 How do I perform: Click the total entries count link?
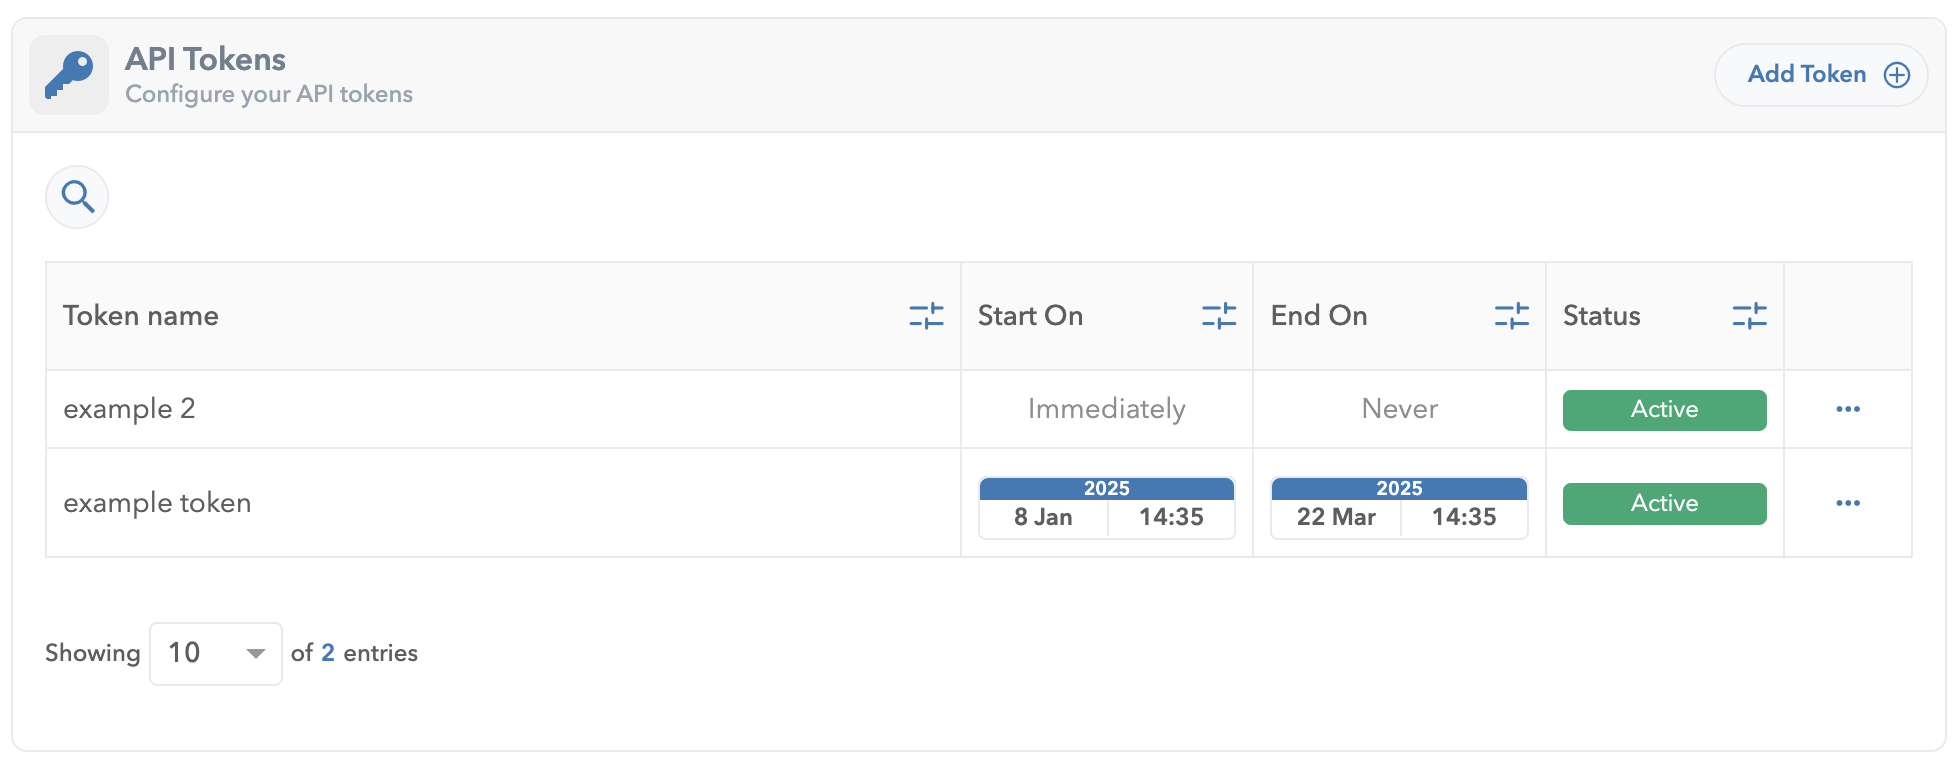[327, 653]
